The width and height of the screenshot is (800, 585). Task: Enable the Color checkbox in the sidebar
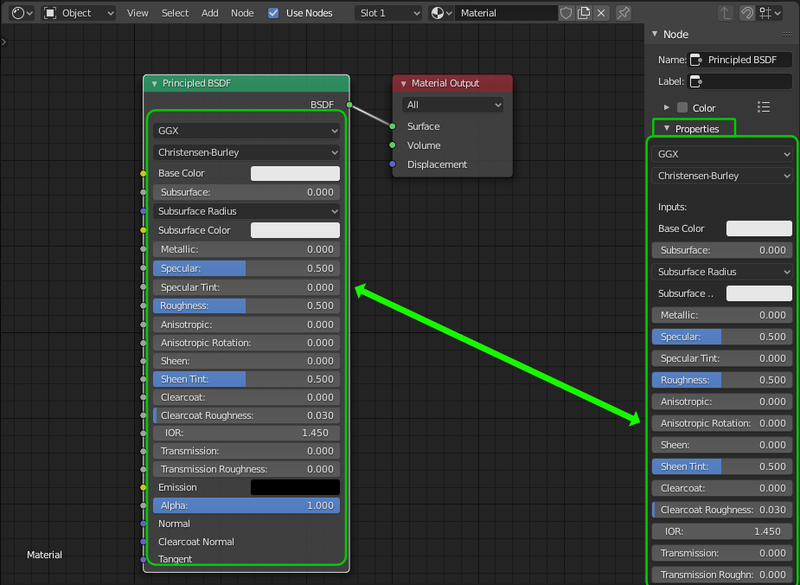click(x=682, y=108)
